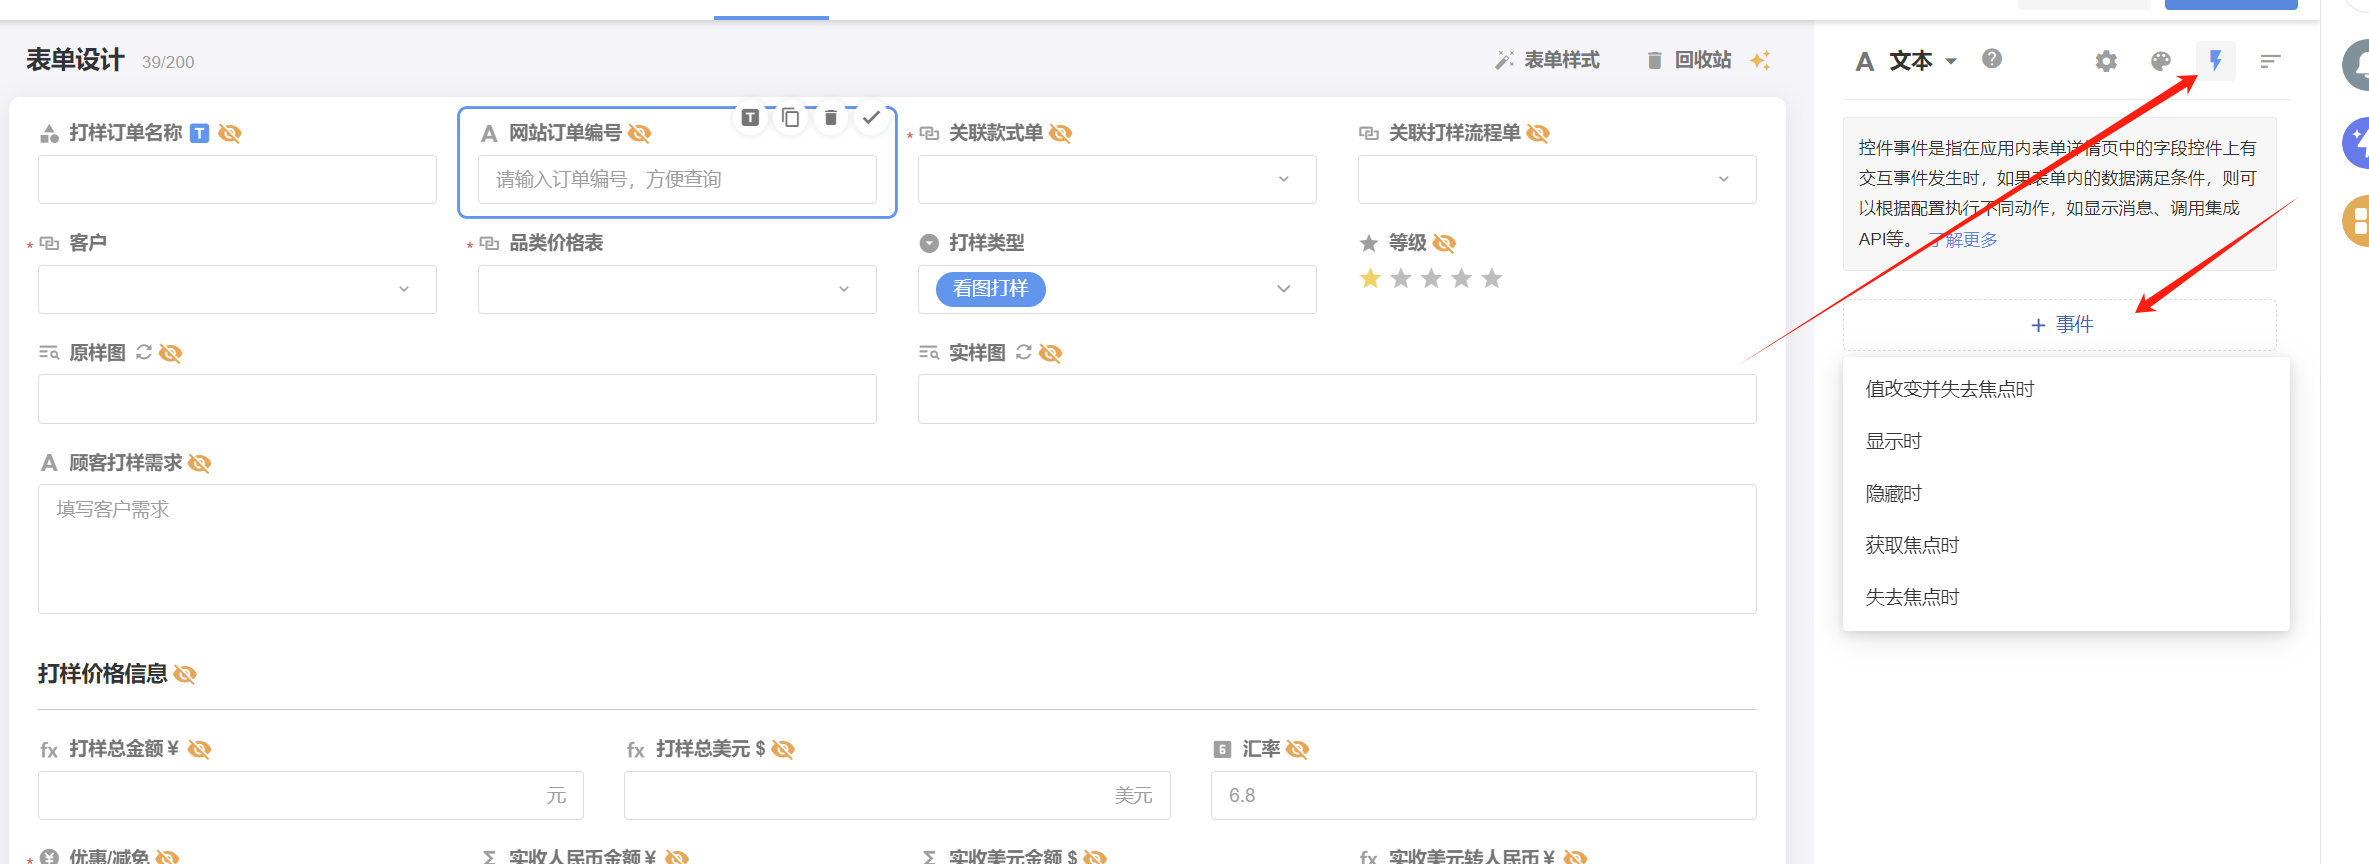
Task: Open the 了解更多 link
Action: click(x=1964, y=239)
